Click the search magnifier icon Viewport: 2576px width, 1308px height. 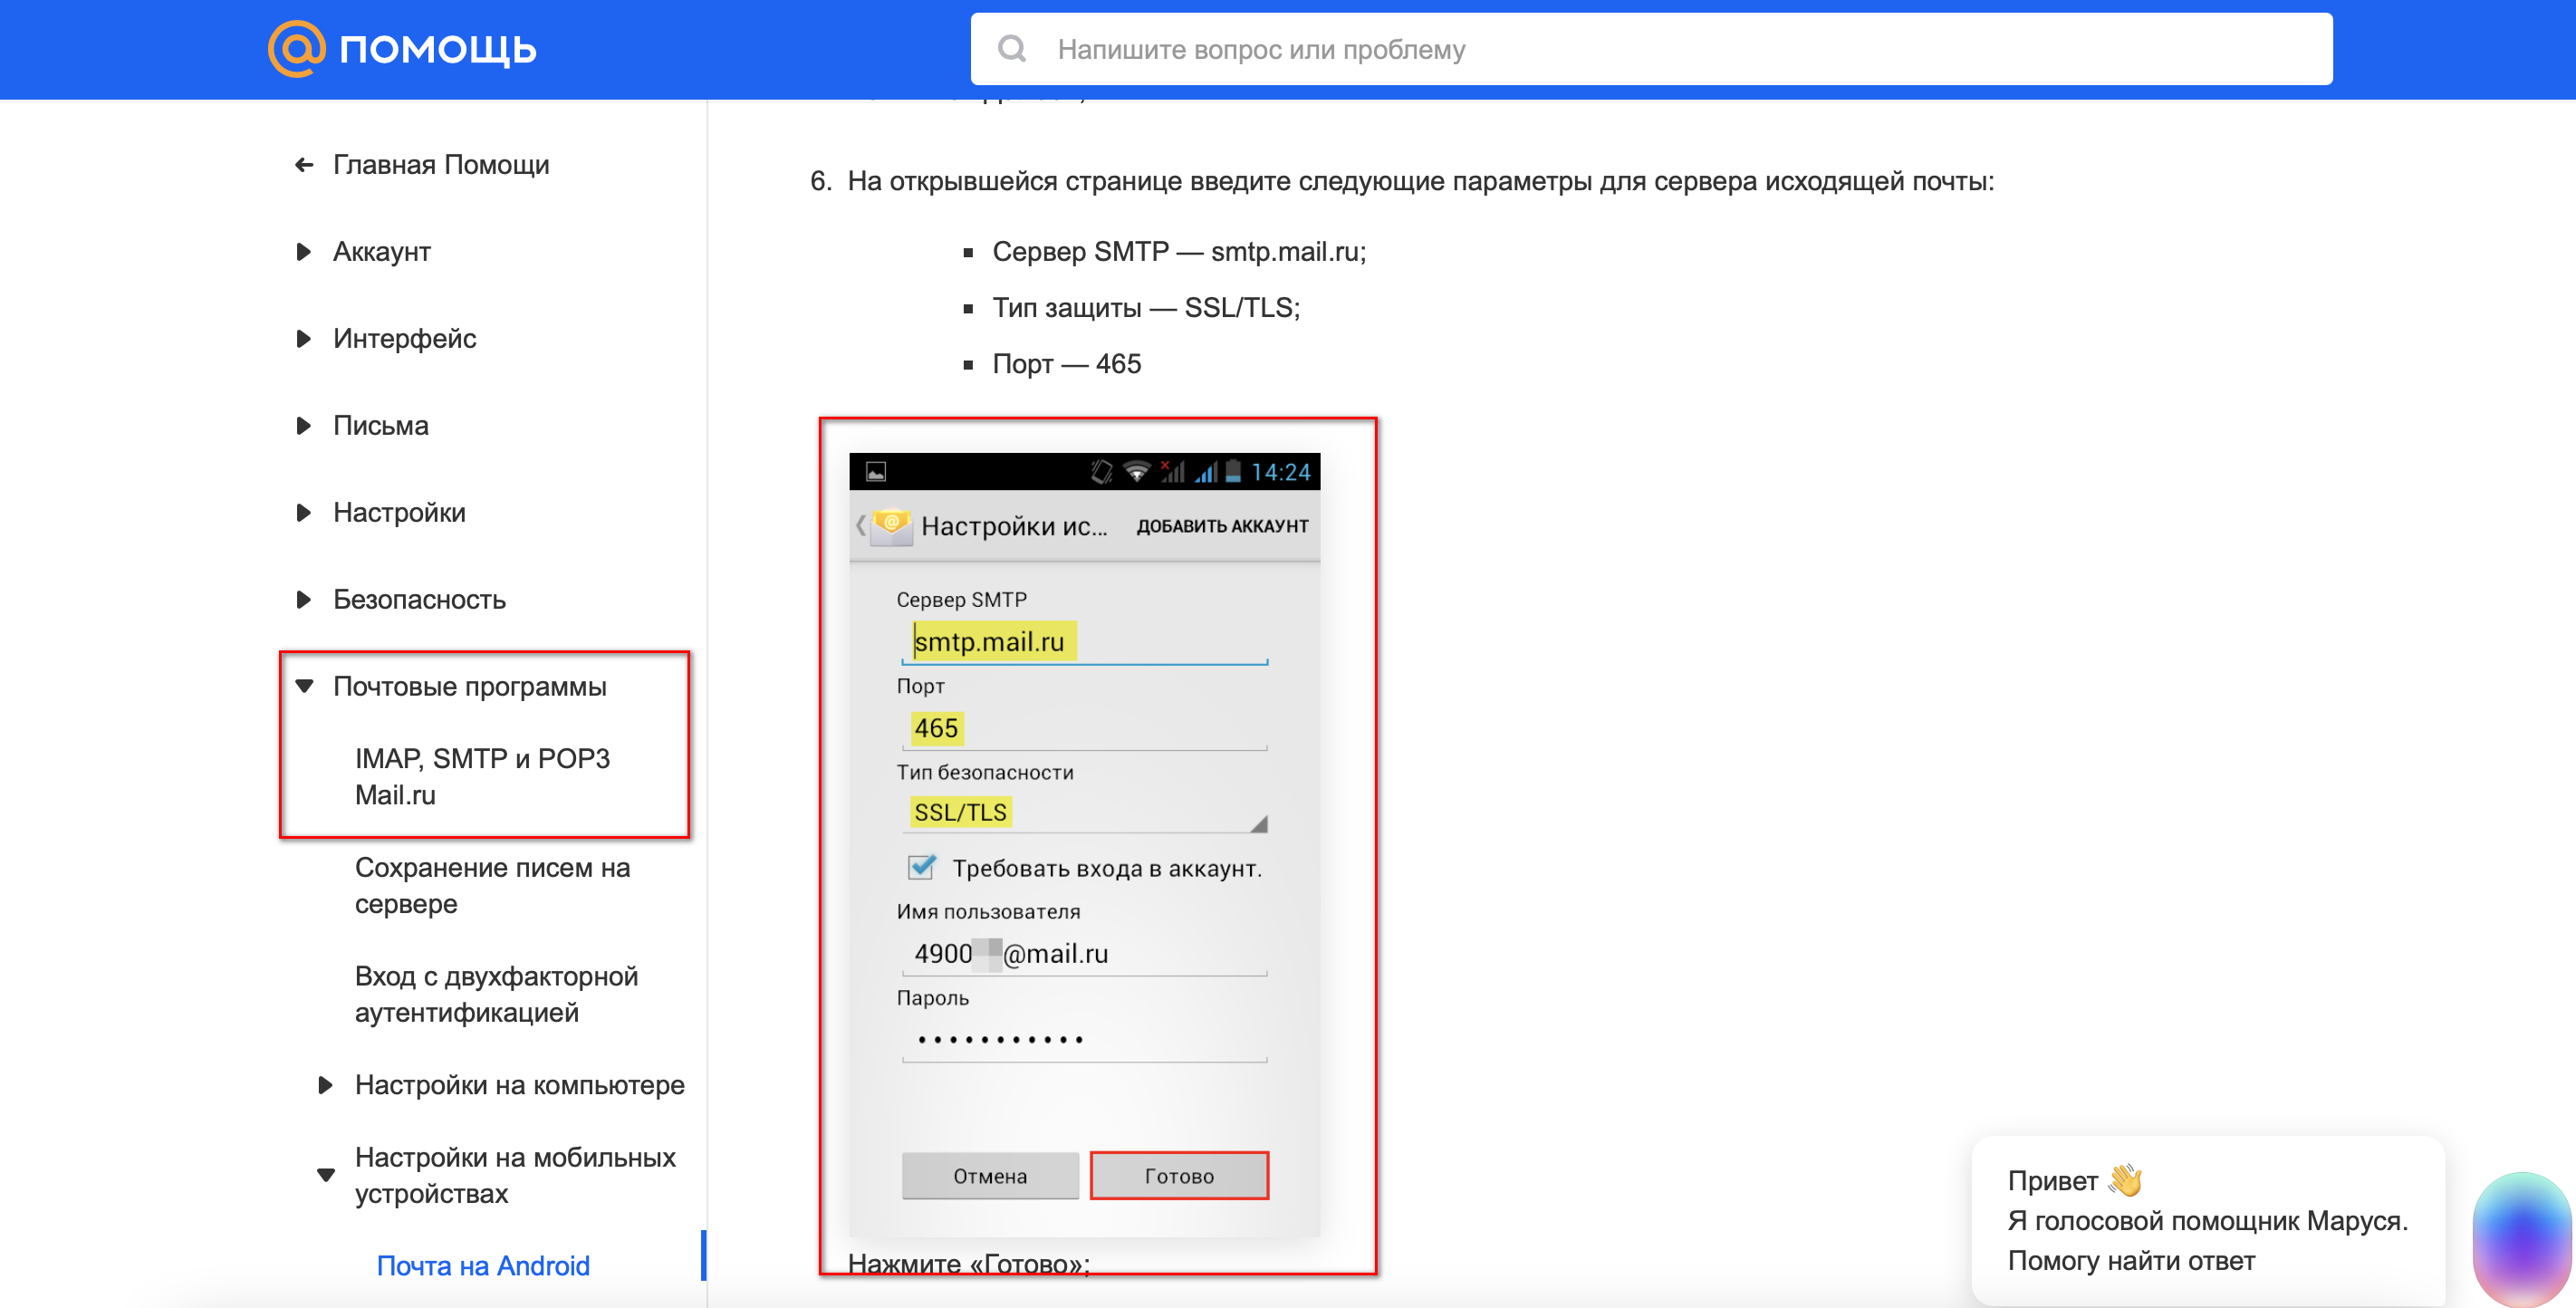(1012, 49)
